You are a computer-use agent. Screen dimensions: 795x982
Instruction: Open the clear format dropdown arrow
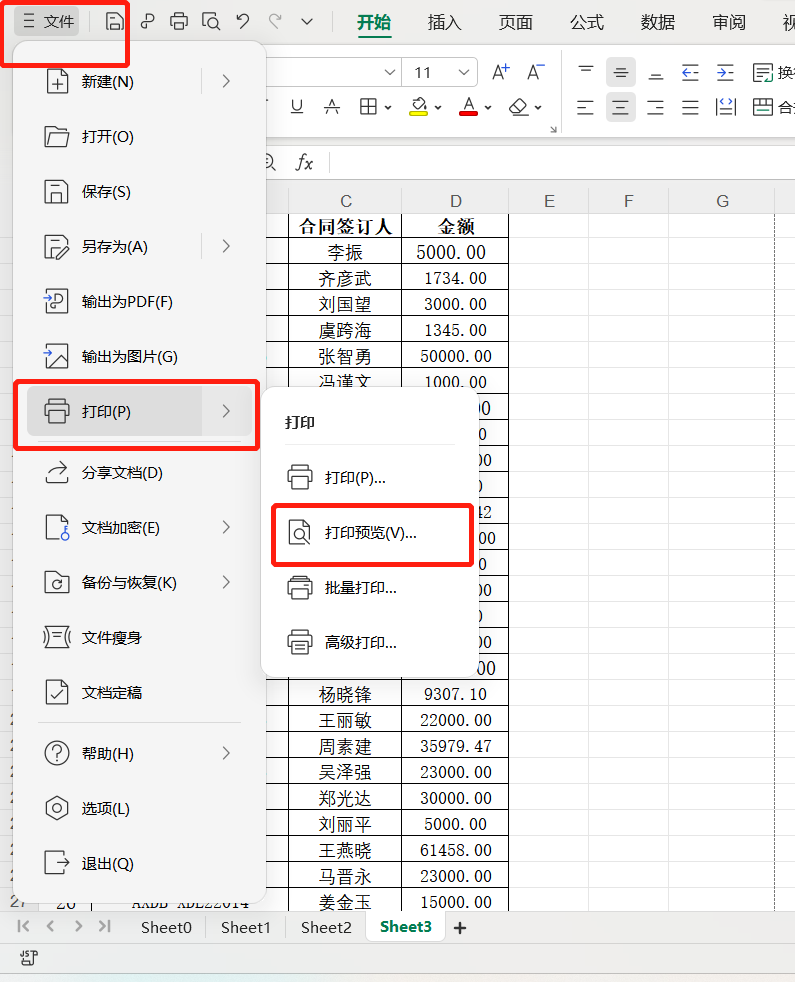point(538,108)
